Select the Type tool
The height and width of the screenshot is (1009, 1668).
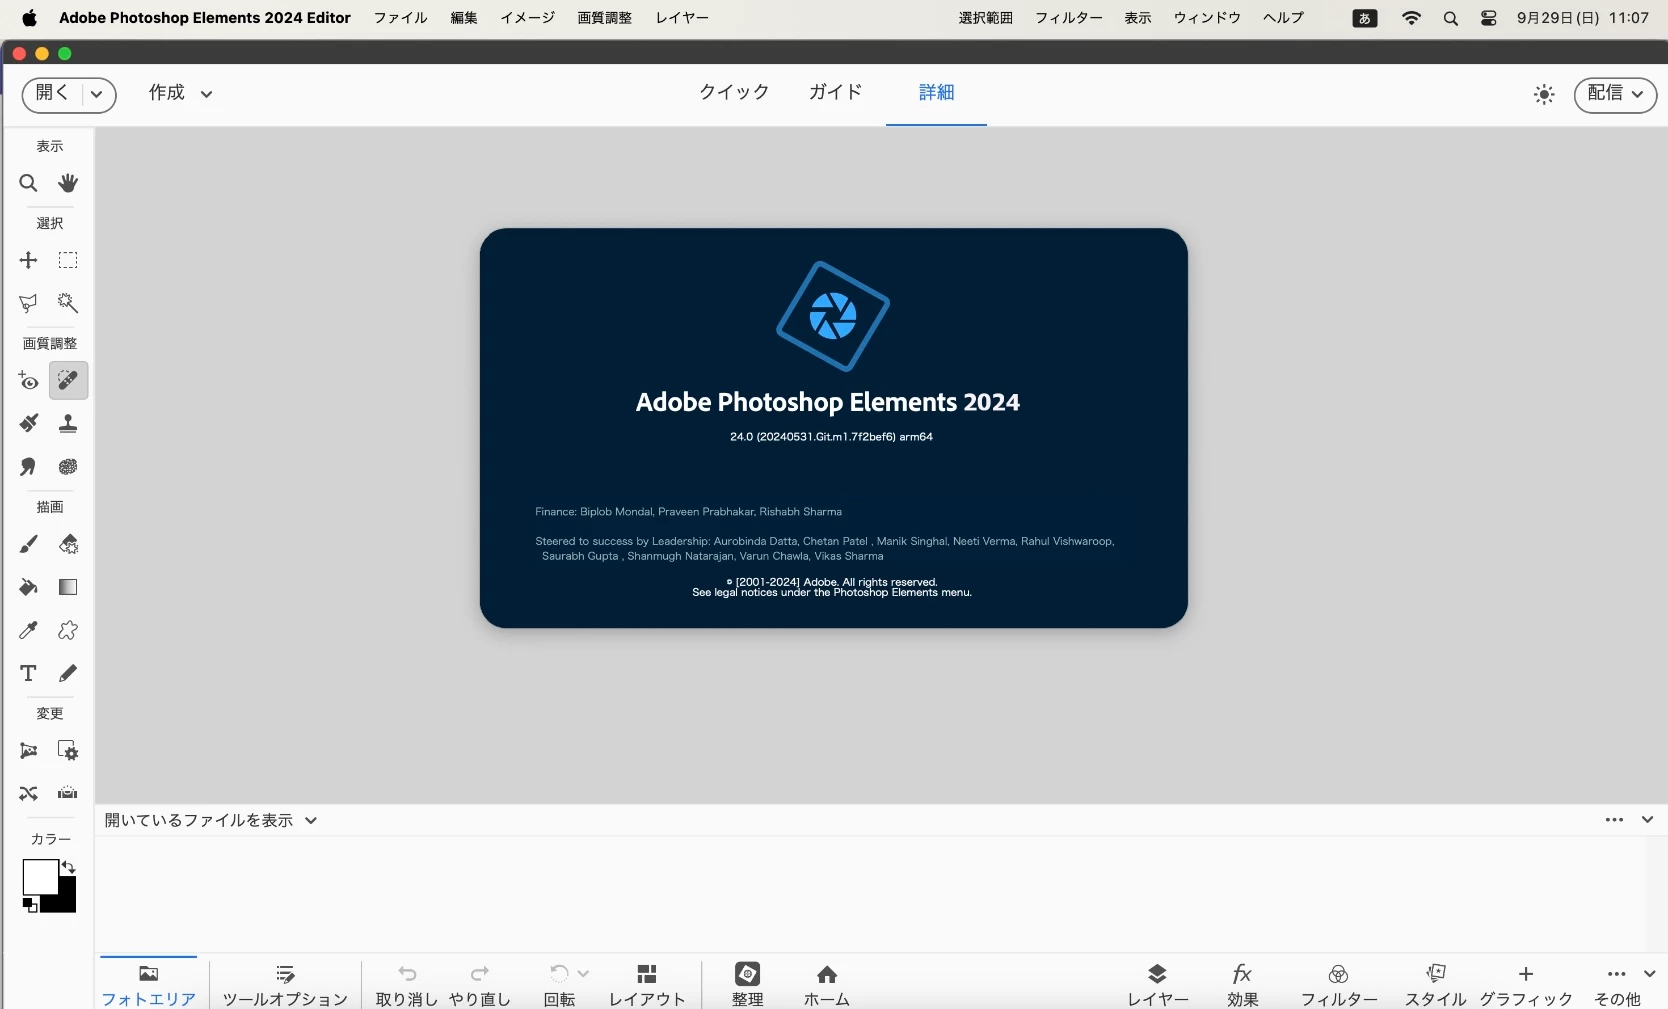coord(28,673)
